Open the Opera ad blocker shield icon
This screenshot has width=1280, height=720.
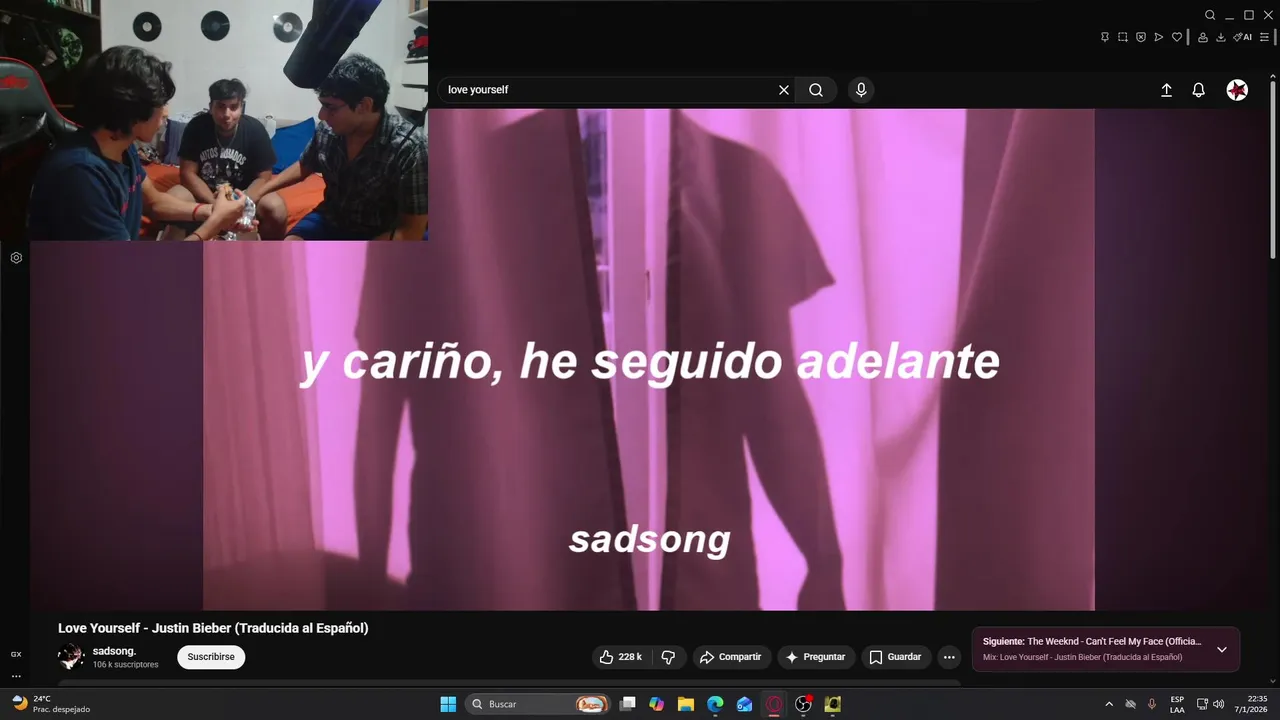click(x=1141, y=37)
